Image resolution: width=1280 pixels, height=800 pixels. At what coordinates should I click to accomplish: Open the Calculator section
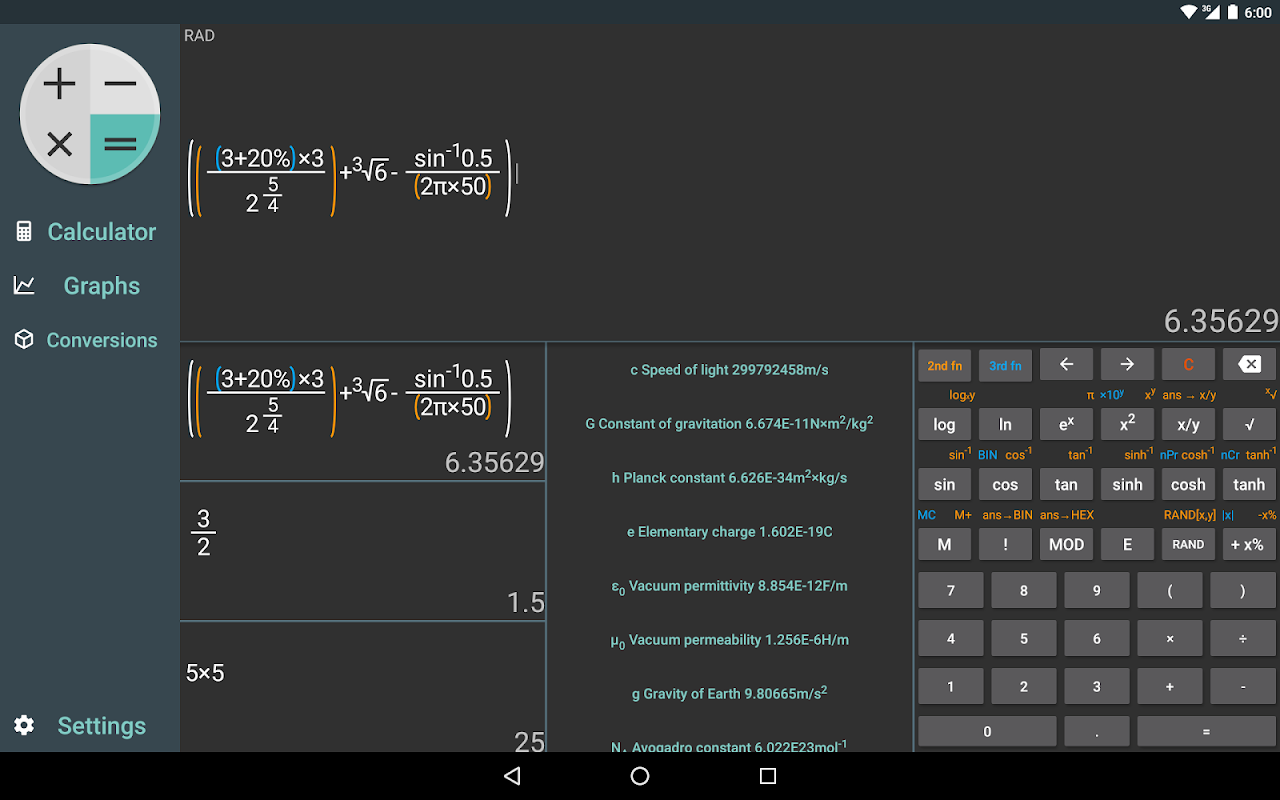[x=87, y=231]
